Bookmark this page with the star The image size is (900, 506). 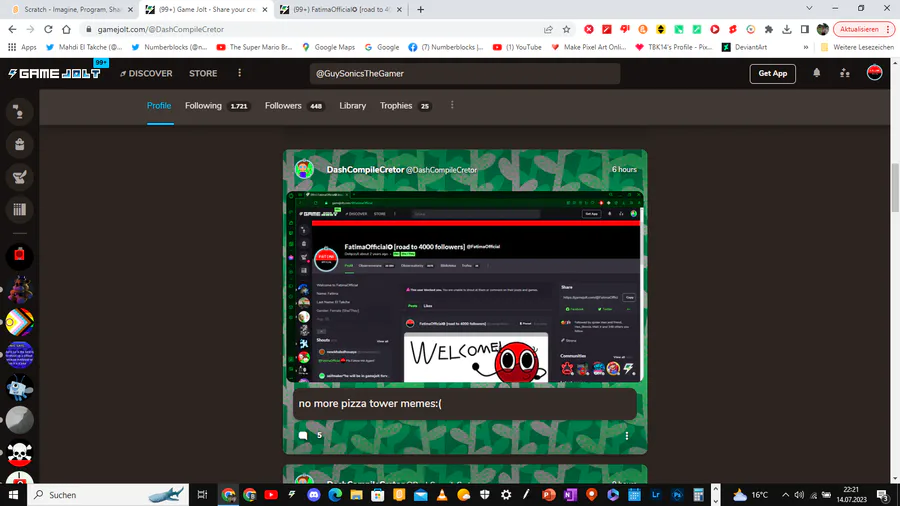[567, 29]
